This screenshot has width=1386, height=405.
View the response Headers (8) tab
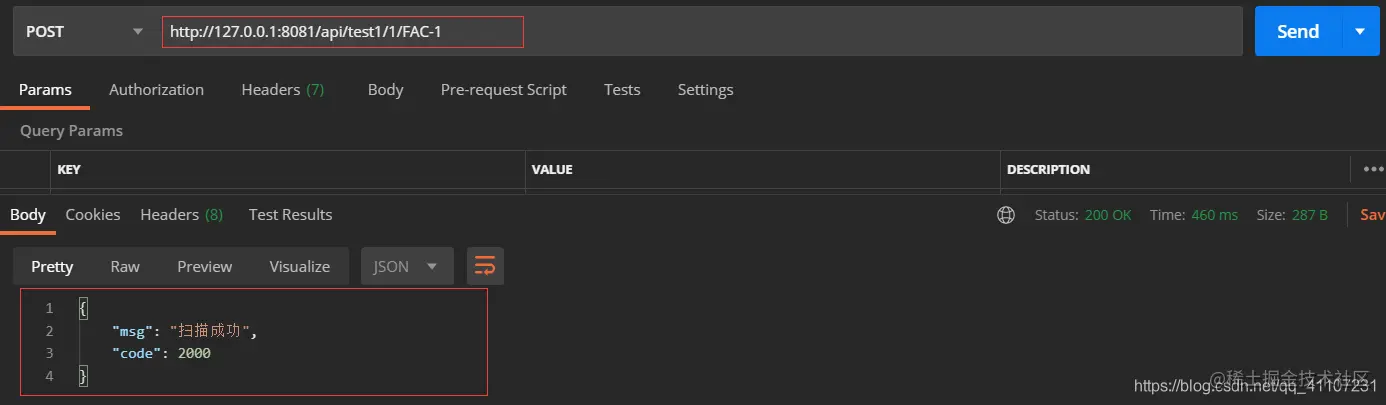click(182, 215)
